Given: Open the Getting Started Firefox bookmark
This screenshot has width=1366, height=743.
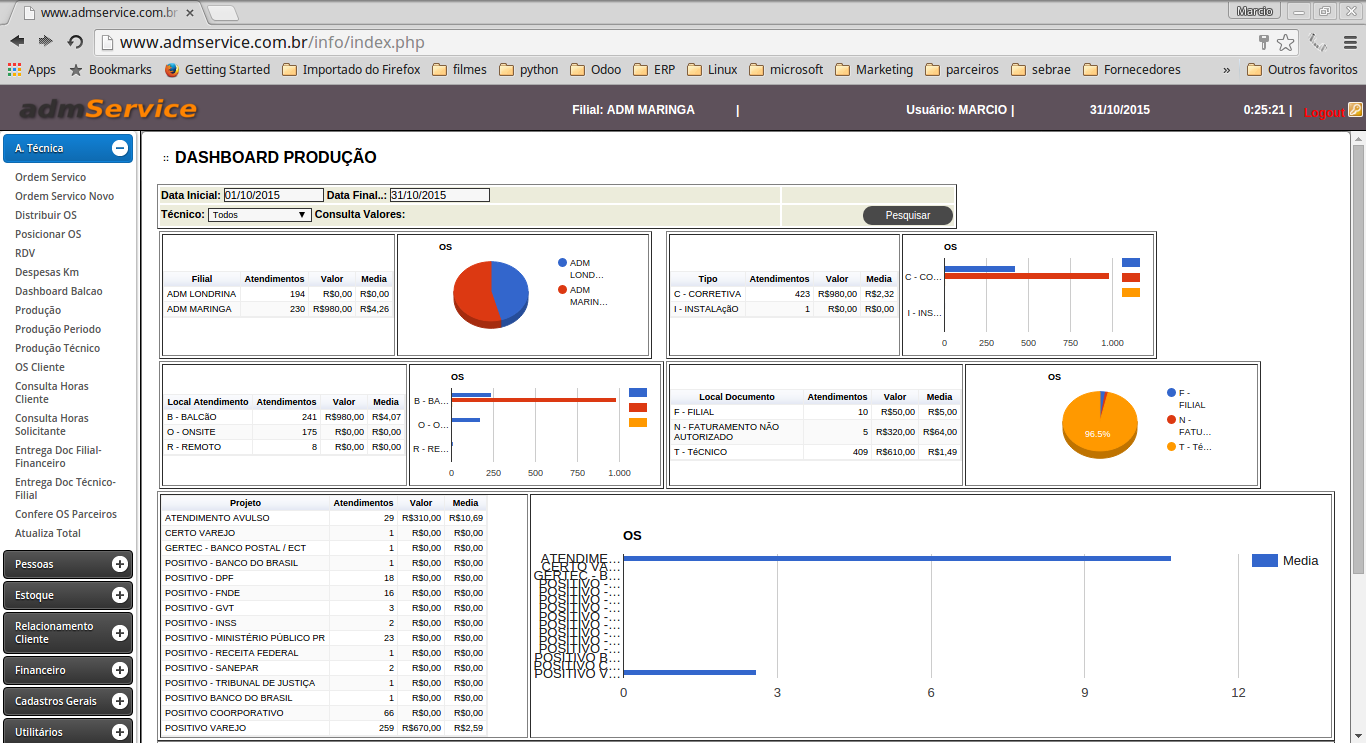Looking at the screenshot, I should [x=216, y=70].
